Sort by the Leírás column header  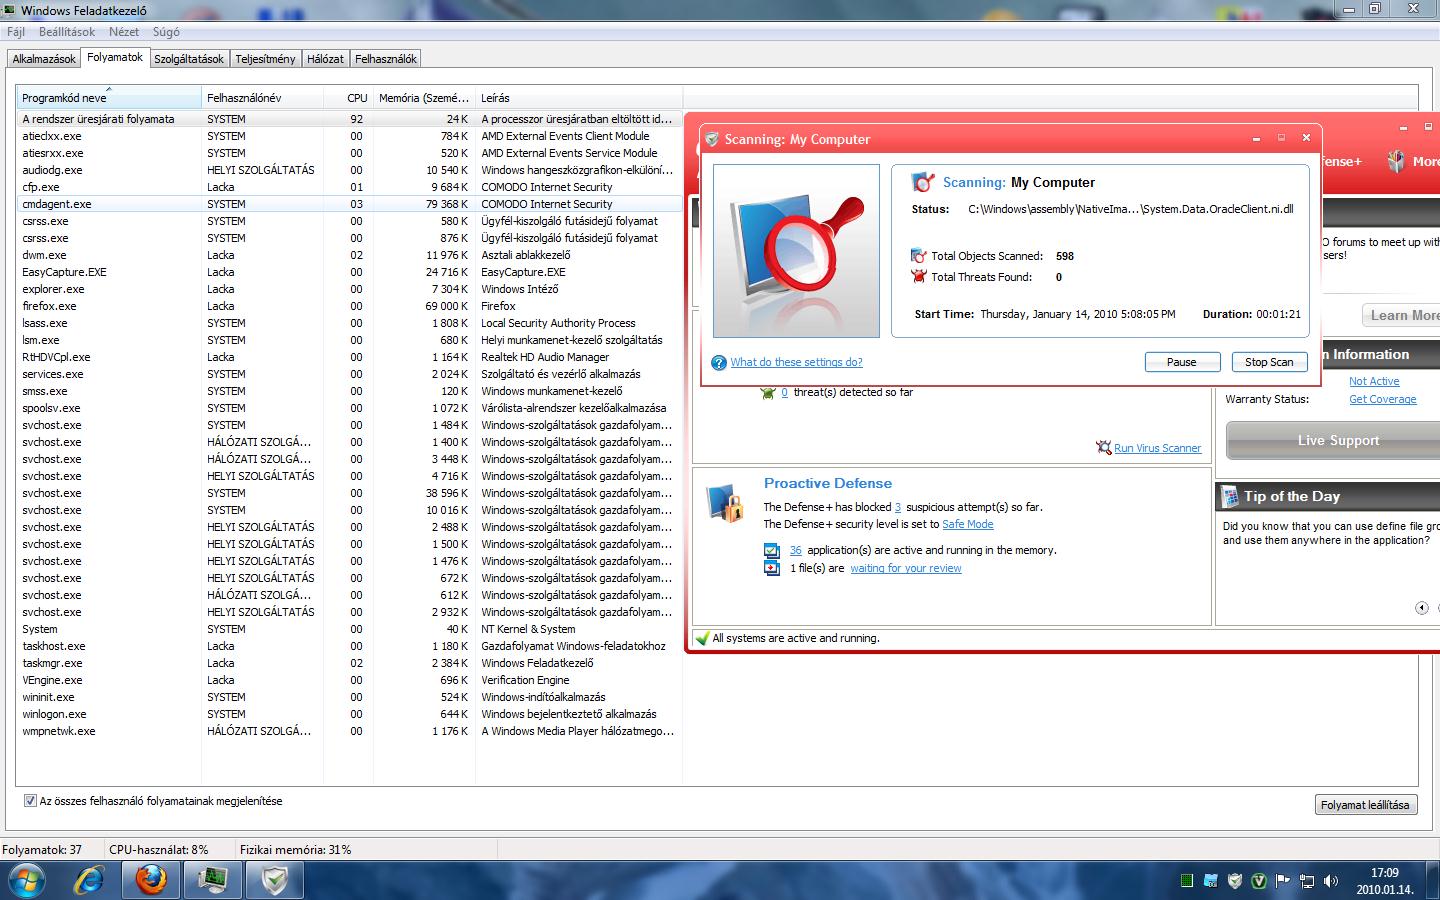(x=578, y=98)
